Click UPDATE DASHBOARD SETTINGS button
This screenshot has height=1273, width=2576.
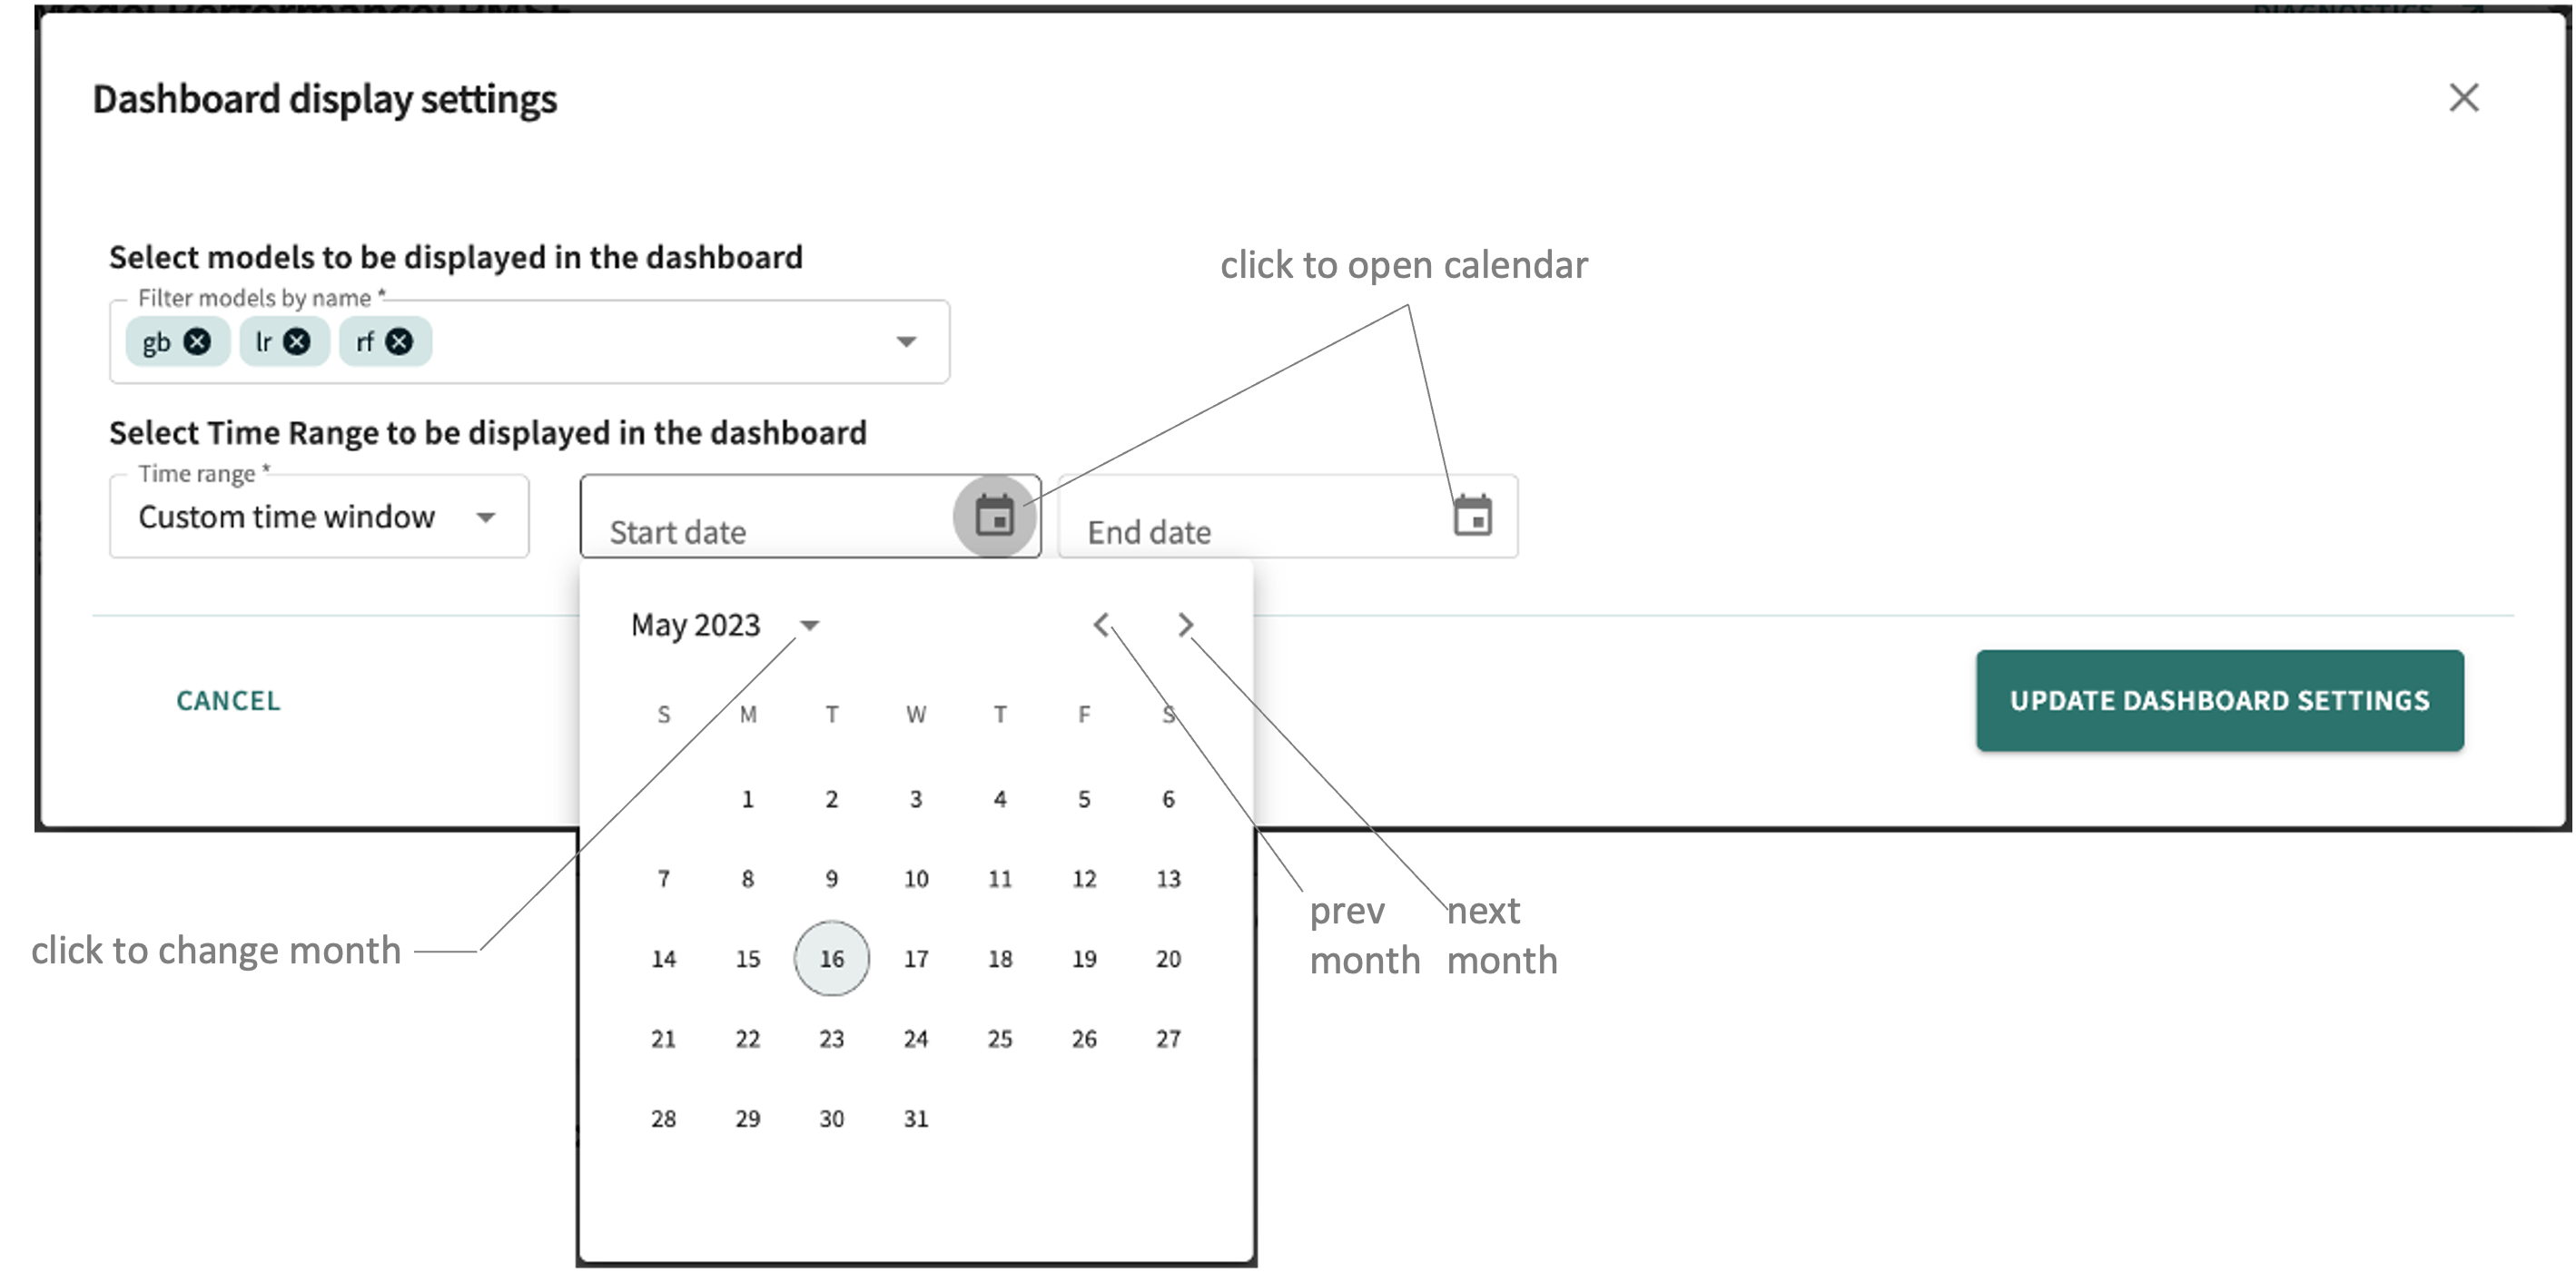point(2219,700)
